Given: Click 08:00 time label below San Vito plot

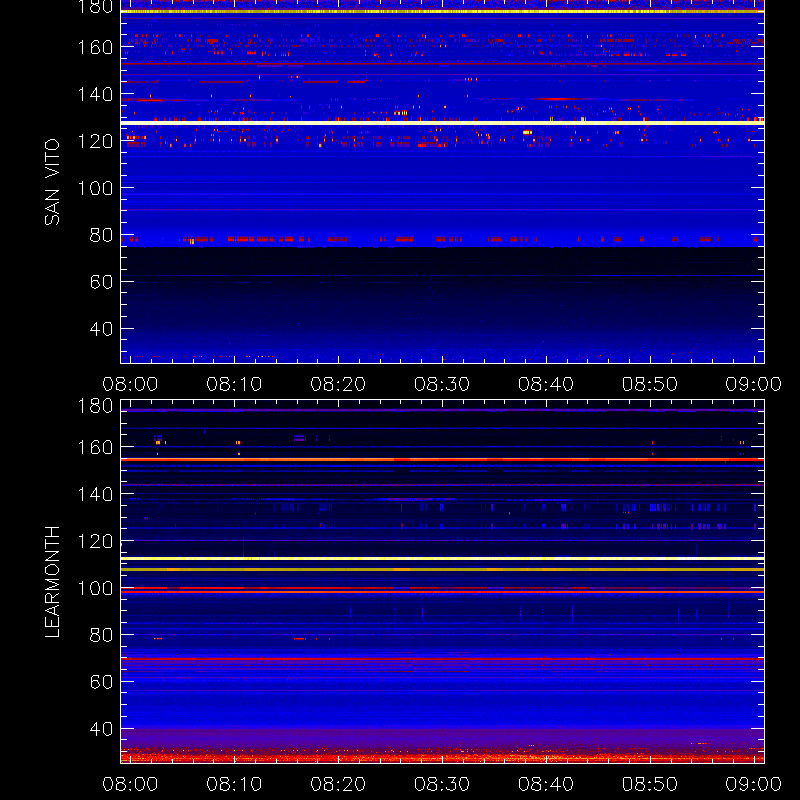Looking at the screenshot, I should [130, 384].
